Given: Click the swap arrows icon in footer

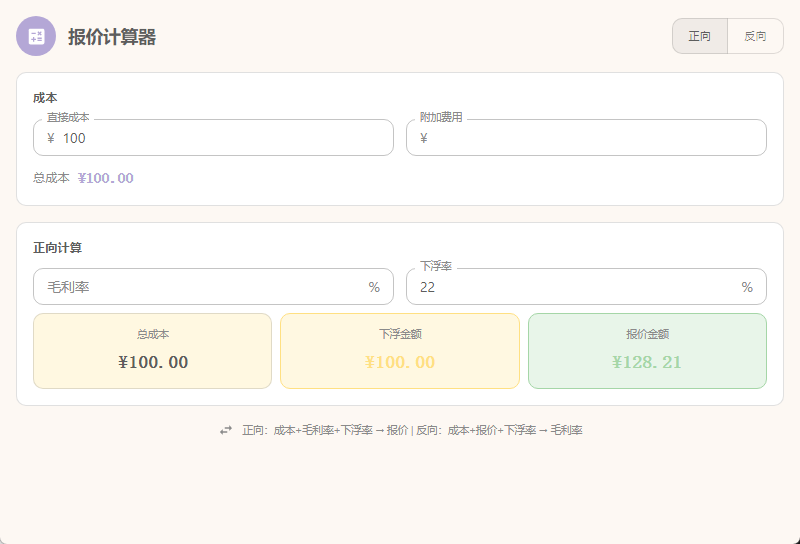Looking at the screenshot, I should click(226, 430).
